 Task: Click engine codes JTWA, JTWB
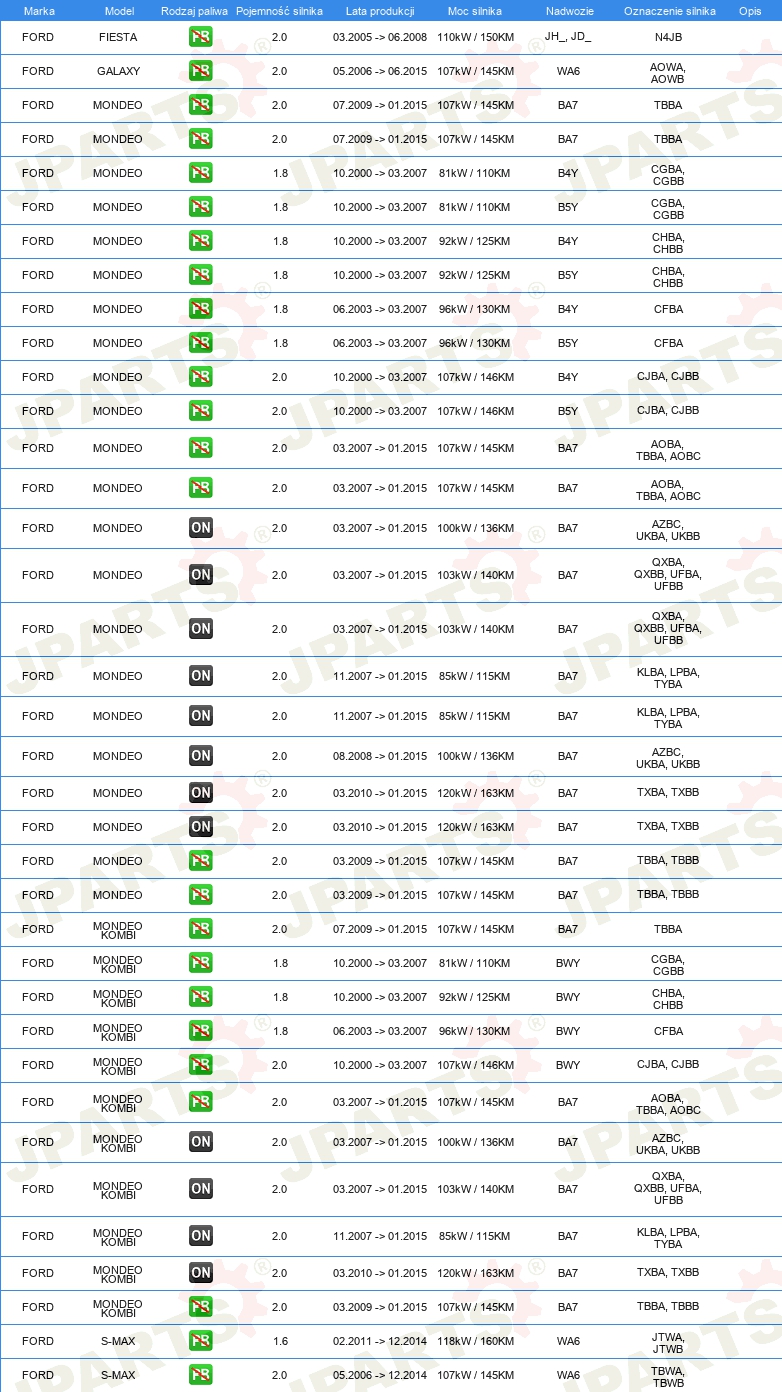[668, 1342]
